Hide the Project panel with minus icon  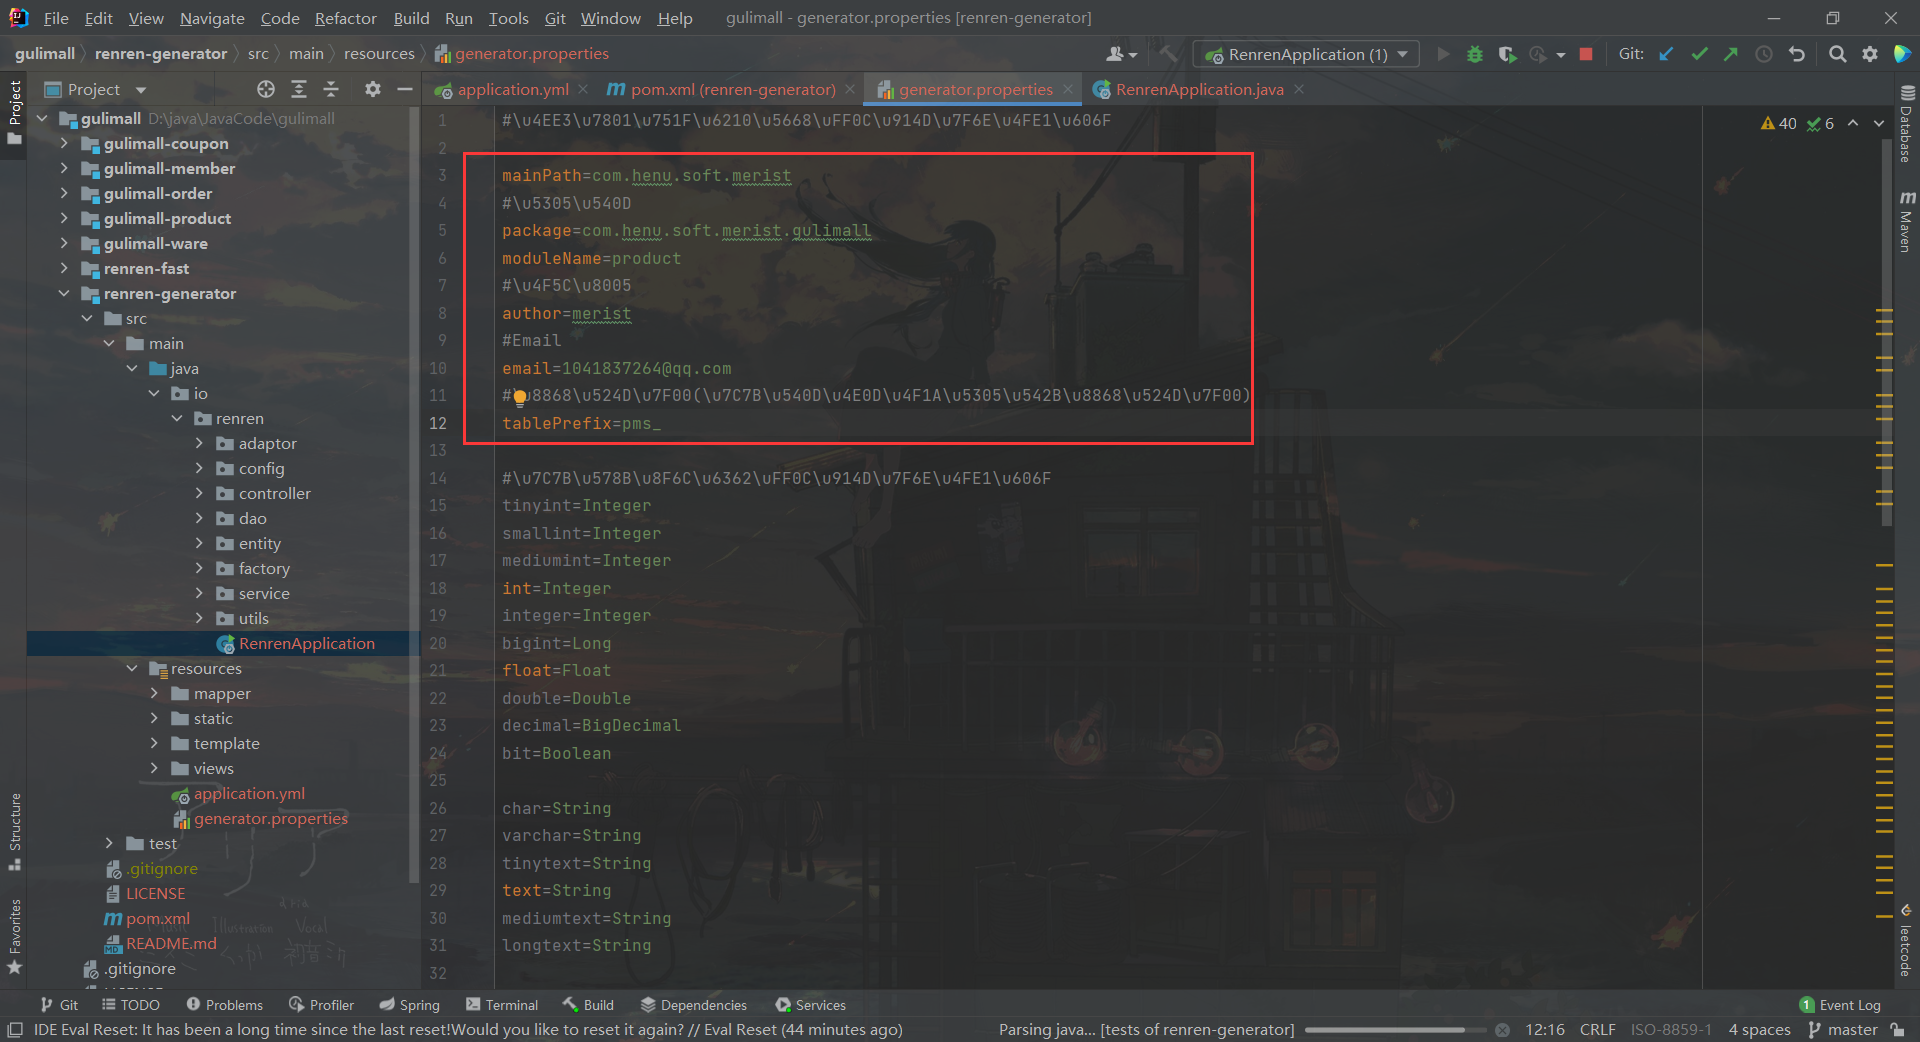[404, 89]
